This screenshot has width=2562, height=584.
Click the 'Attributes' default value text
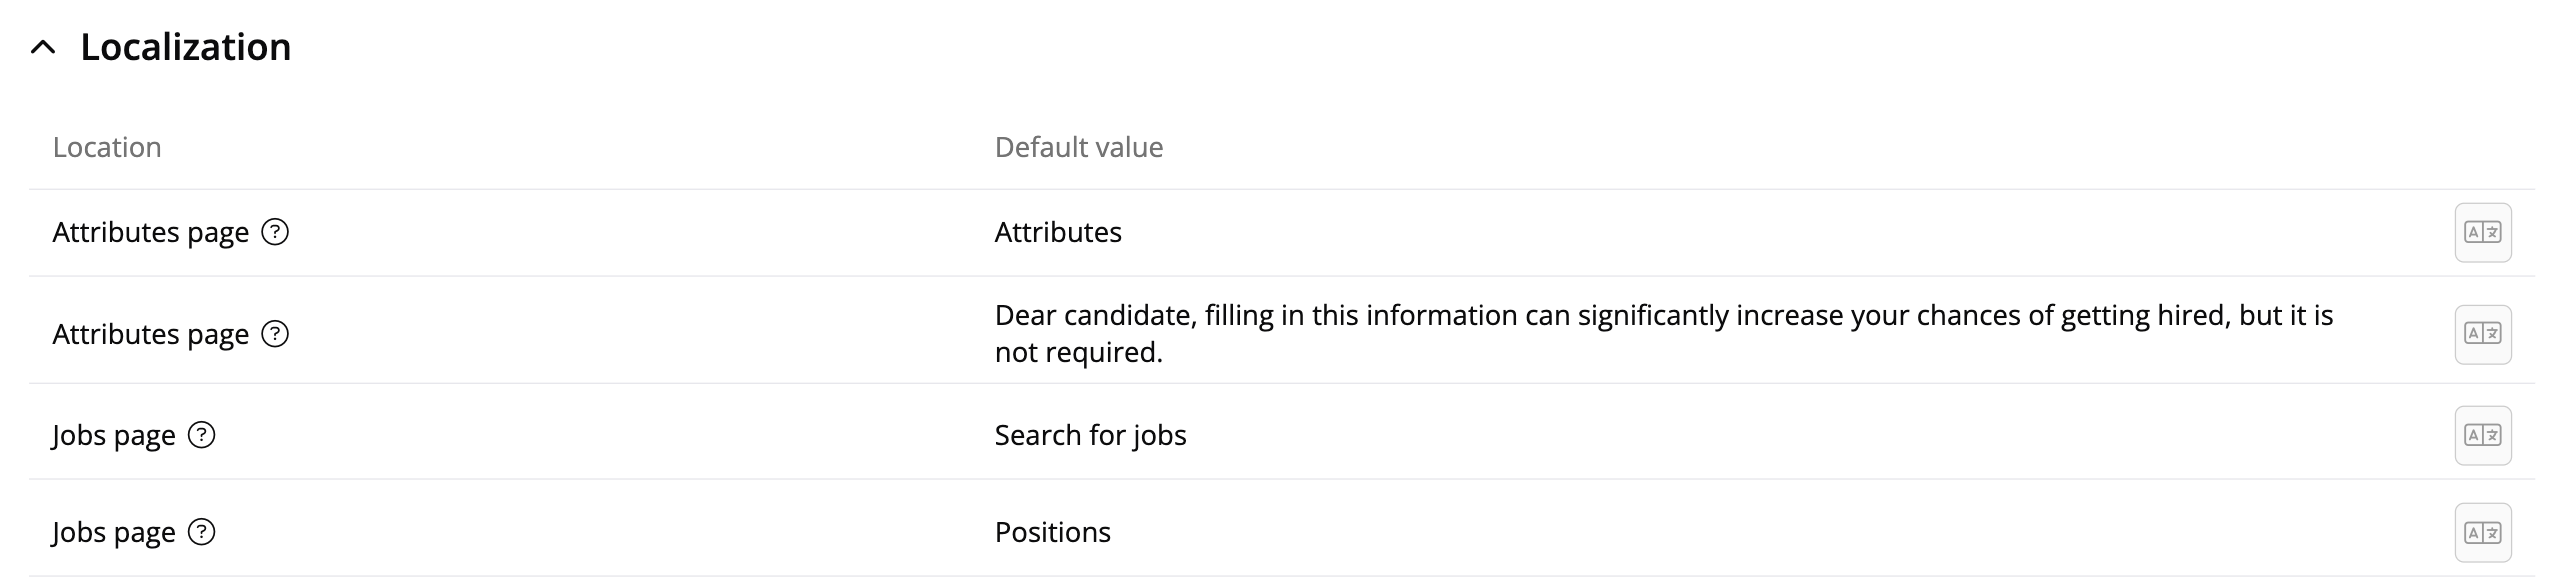(1058, 232)
